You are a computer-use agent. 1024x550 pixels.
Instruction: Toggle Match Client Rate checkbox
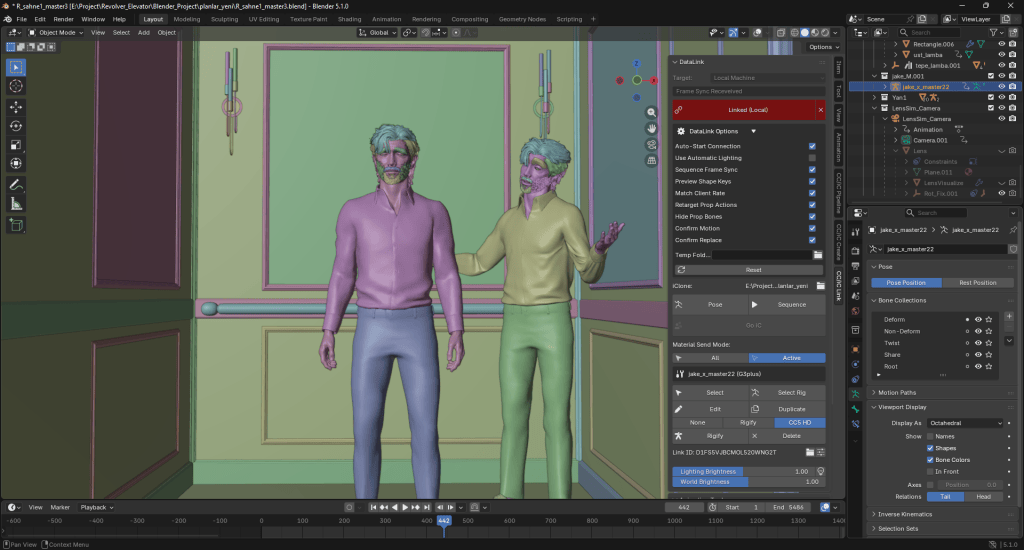[x=812, y=193]
